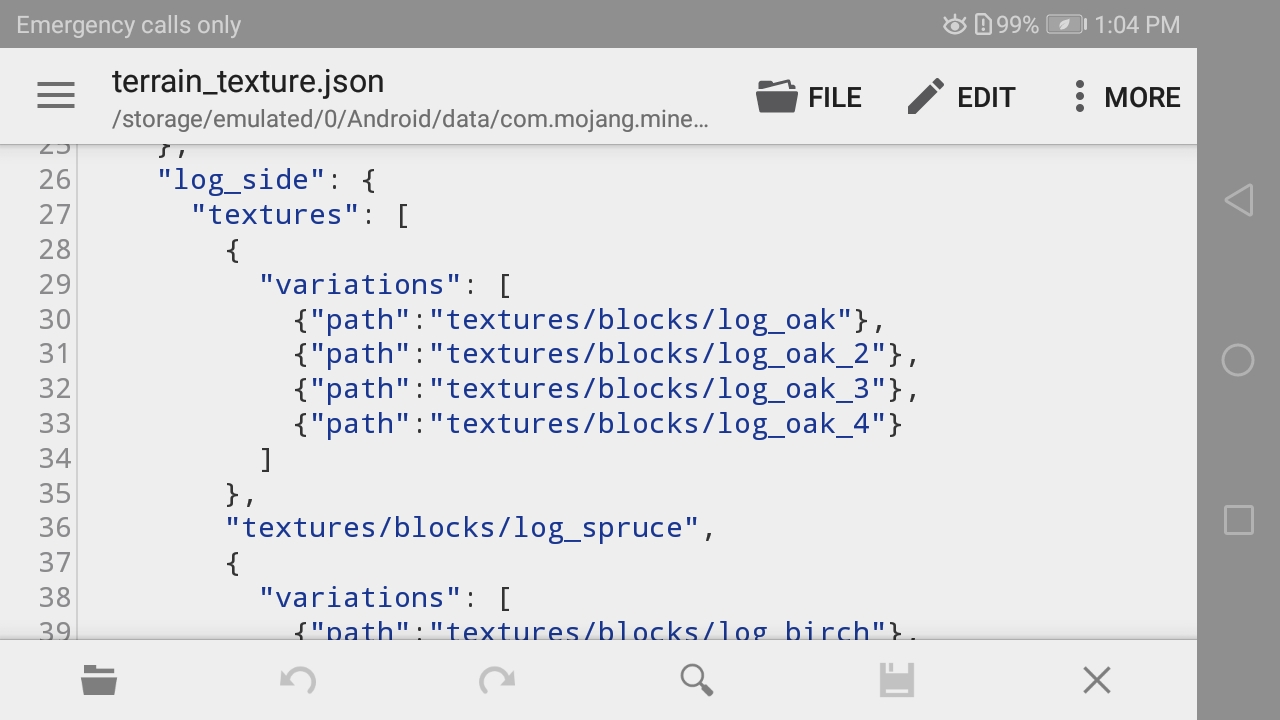Tap the save floppy disk icon
This screenshot has width=1280, height=720.
(x=897, y=681)
